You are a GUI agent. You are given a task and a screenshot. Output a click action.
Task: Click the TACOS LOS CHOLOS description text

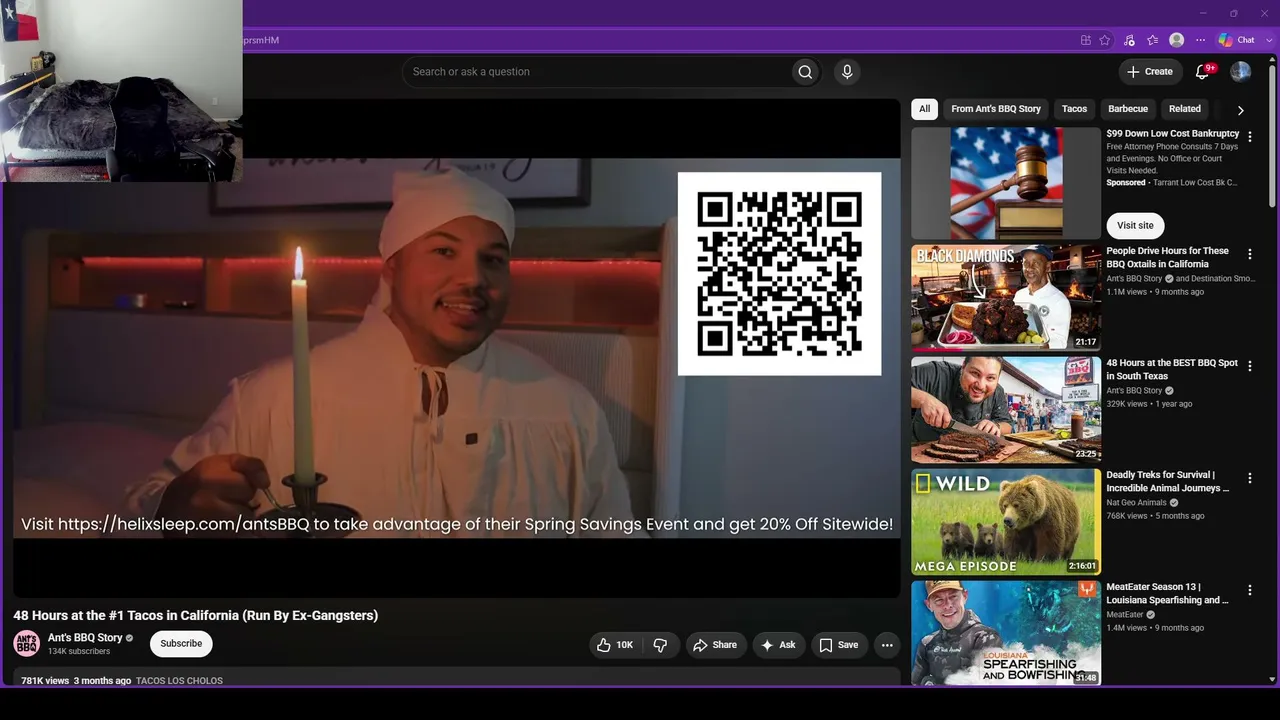pos(179,681)
